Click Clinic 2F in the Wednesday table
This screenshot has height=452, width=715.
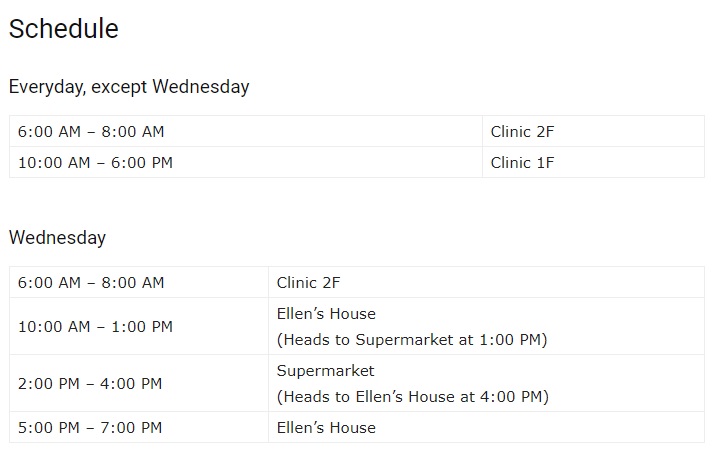[x=308, y=283]
